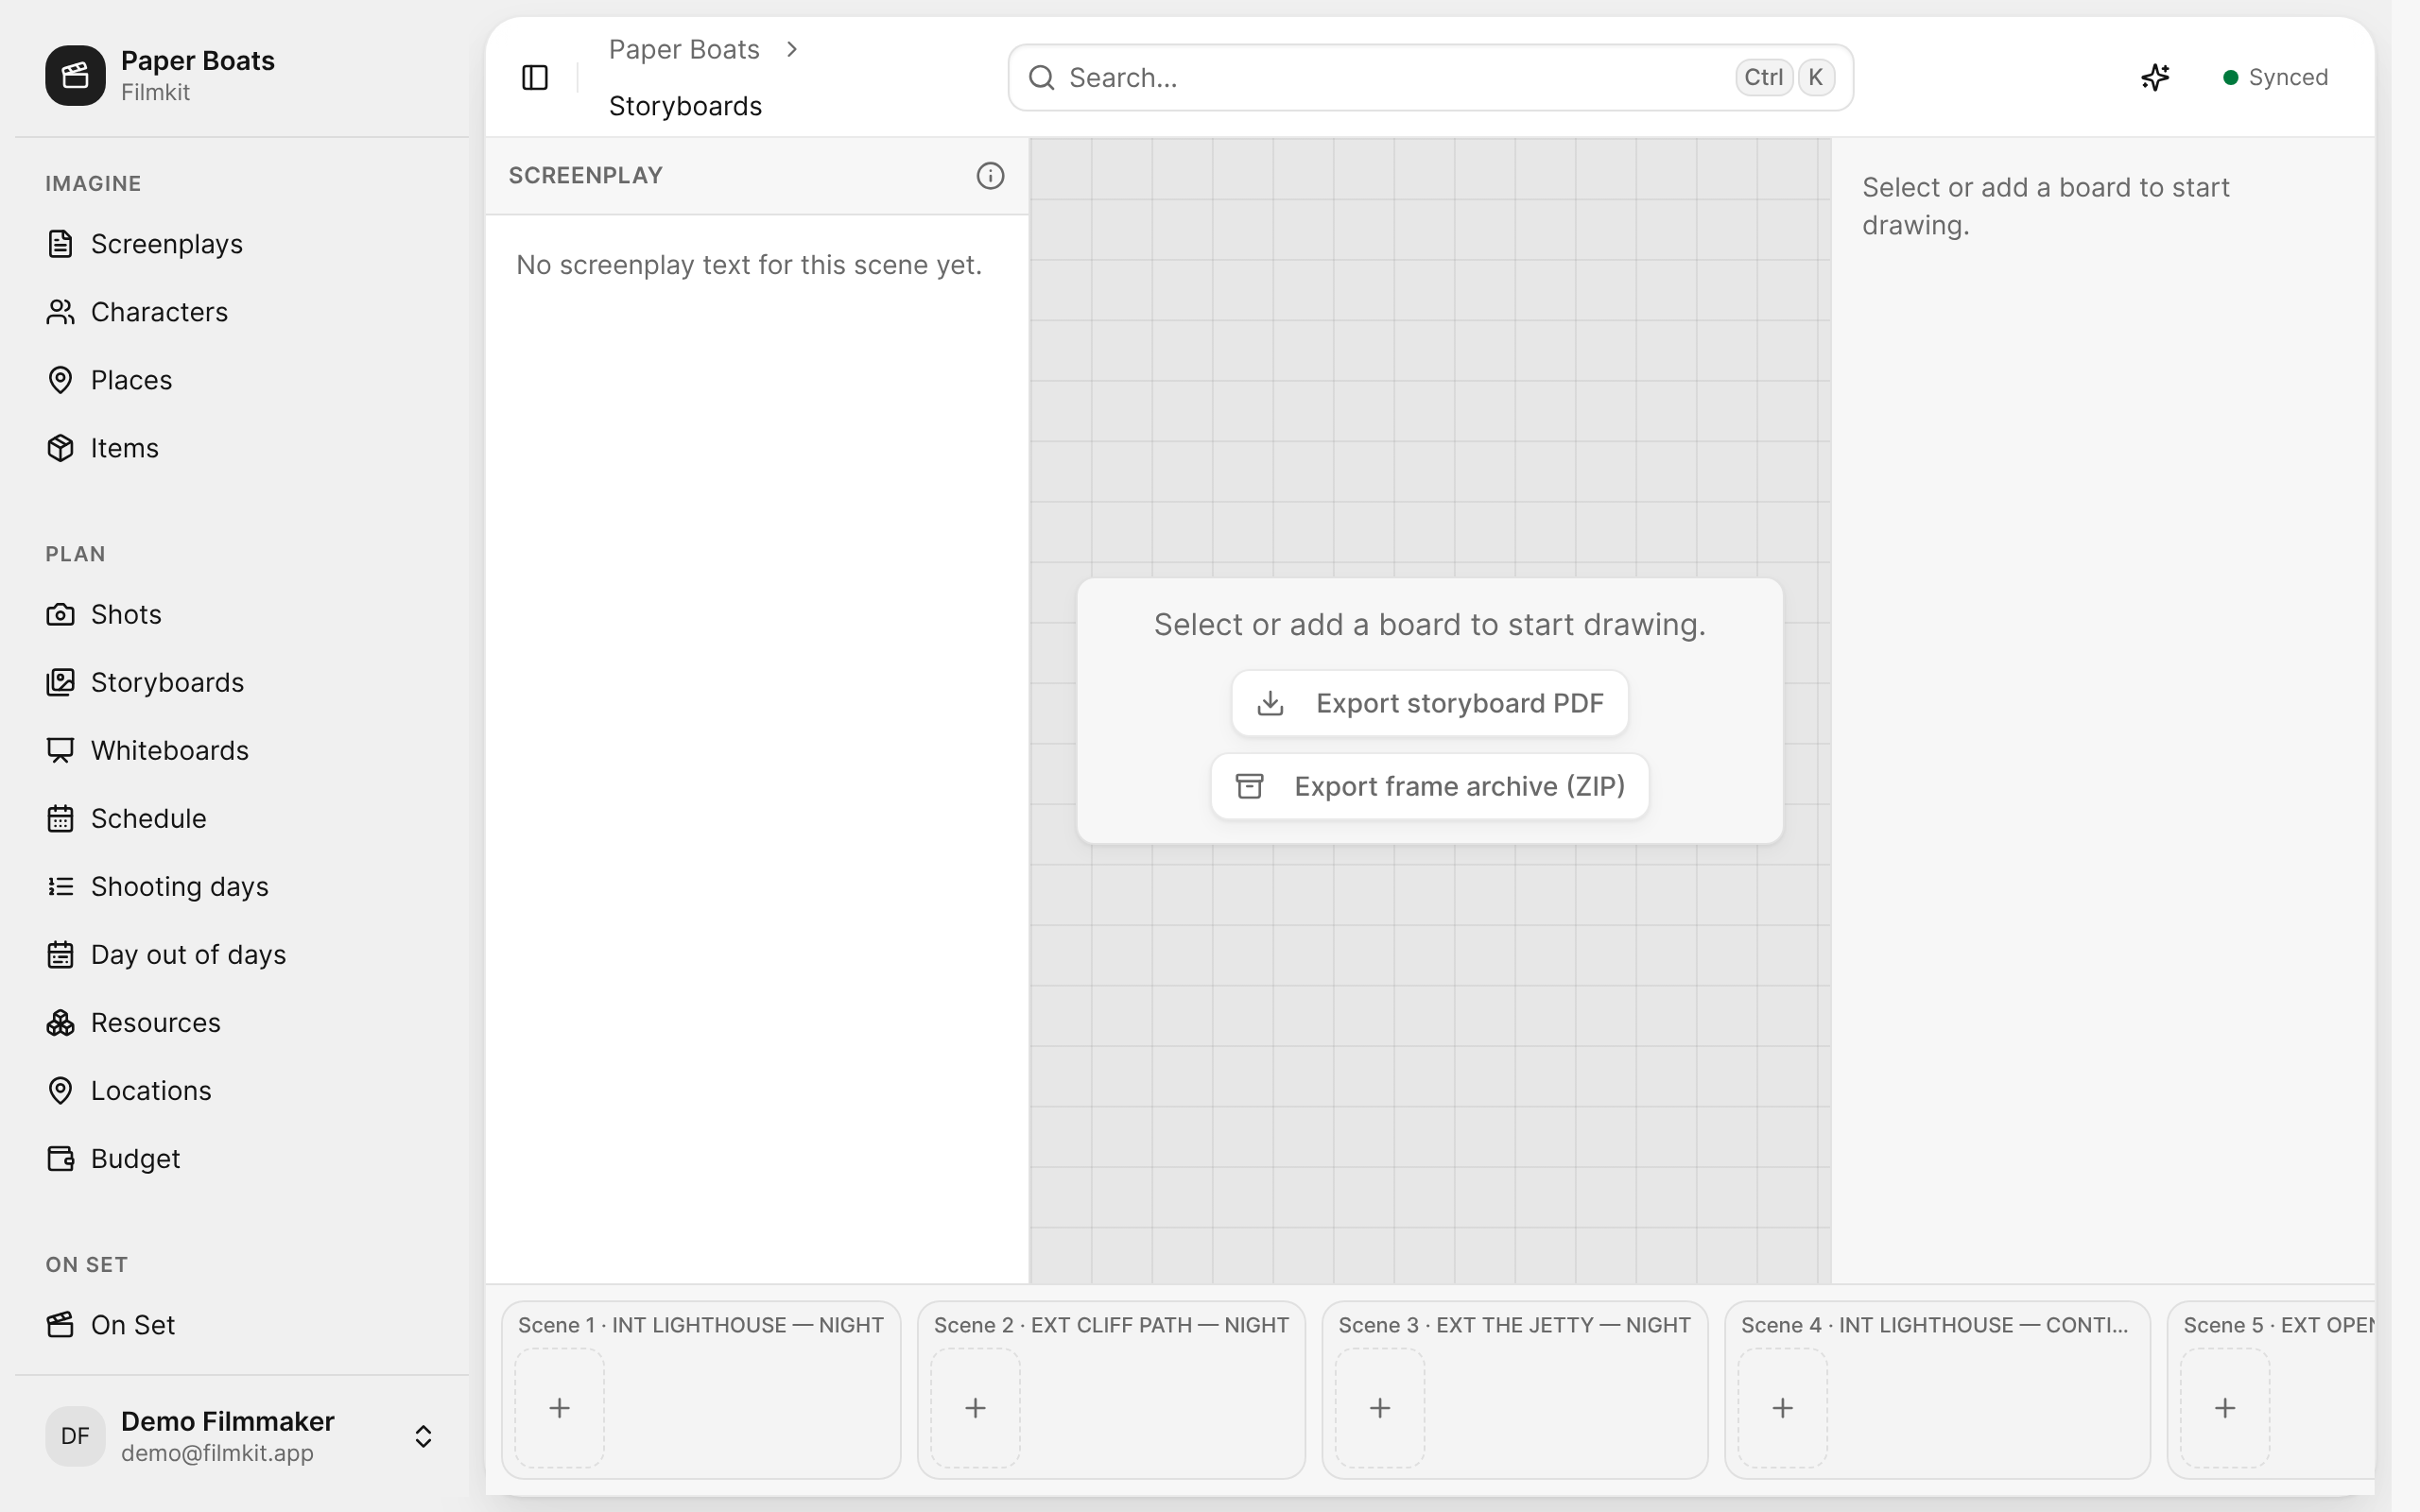Open Characters in the sidebar
The width and height of the screenshot is (2420, 1512).
(x=242, y=312)
